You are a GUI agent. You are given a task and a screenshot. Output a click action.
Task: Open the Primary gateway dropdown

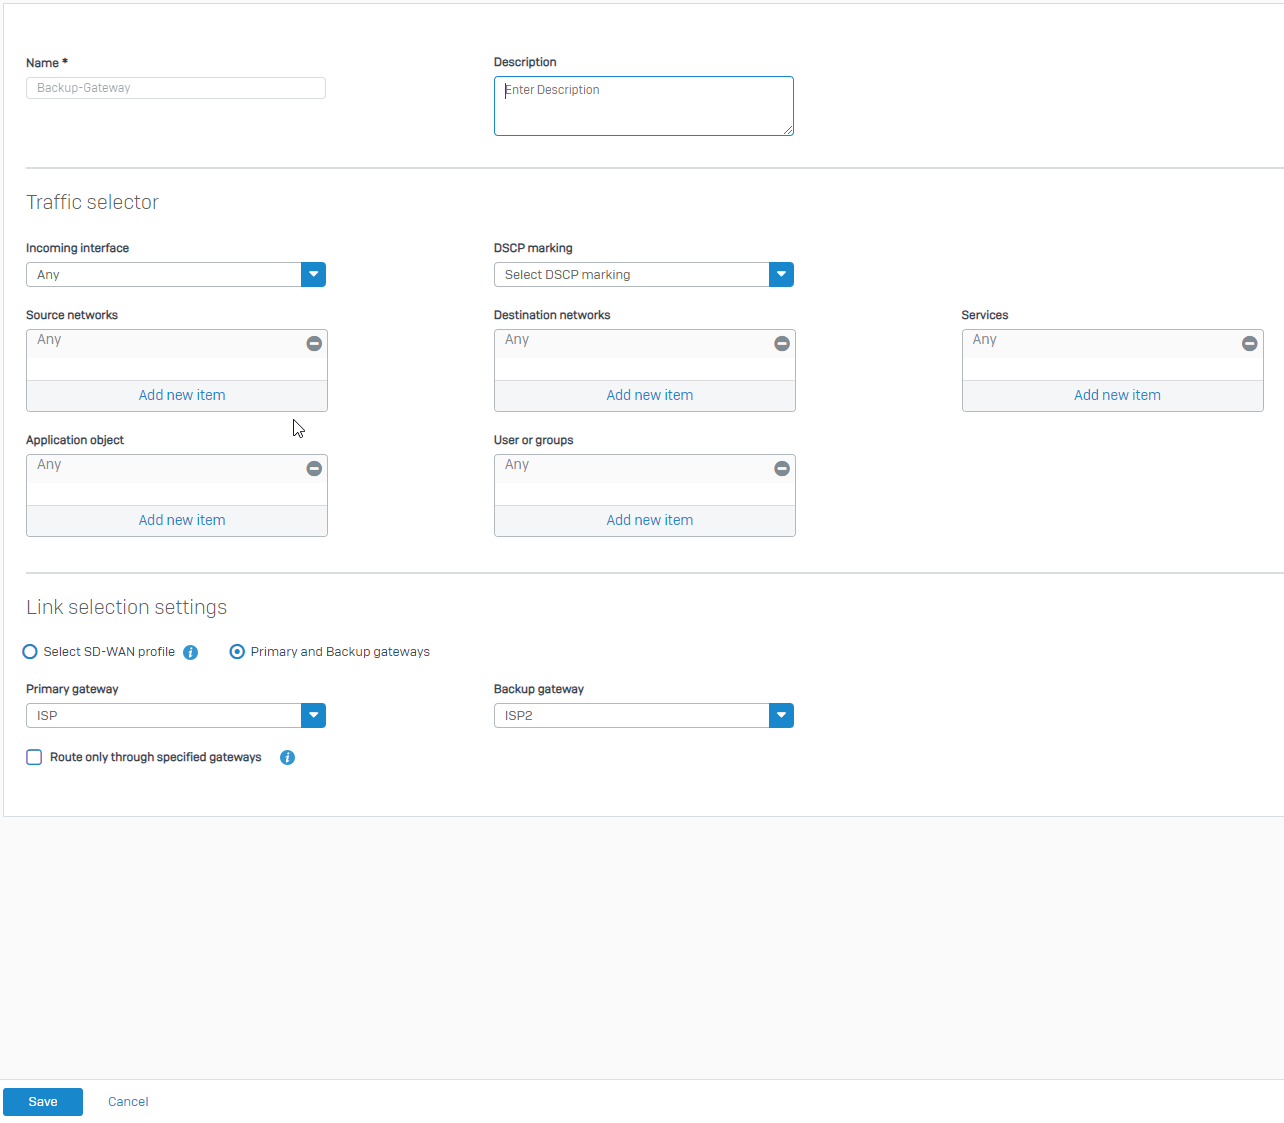click(x=313, y=715)
